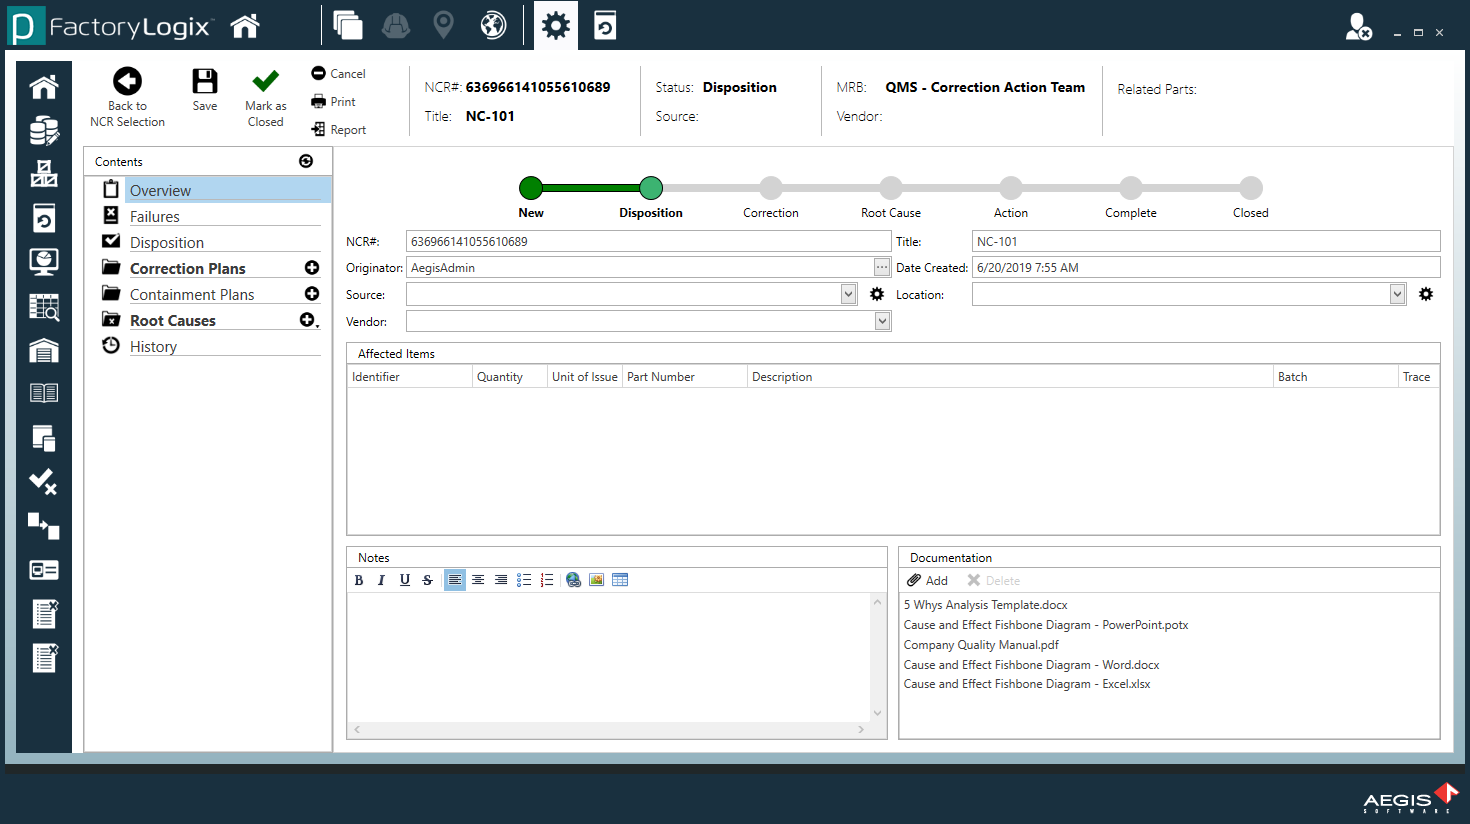Screen dimensions: 1470x824
Task: Toggle italic formatting in Notes
Action: (x=381, y=580)
